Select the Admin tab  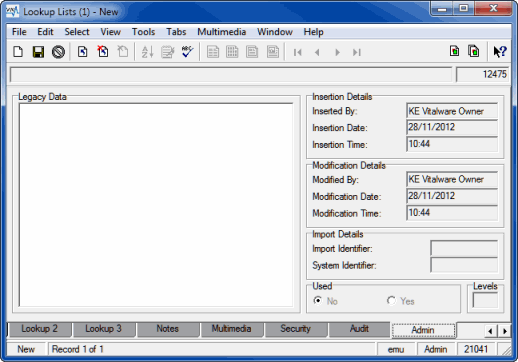(423, 330)
